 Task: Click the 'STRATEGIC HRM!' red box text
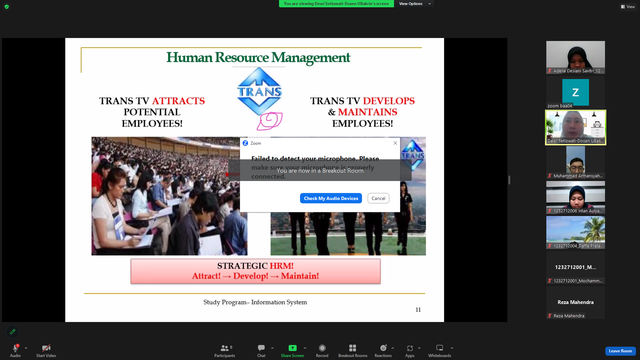pos(256,266)
